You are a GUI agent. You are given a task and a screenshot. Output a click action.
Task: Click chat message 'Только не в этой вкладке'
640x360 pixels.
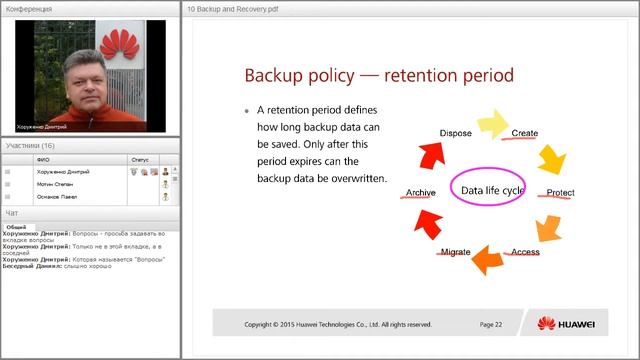pyautogui.click(x=82, y=250)
